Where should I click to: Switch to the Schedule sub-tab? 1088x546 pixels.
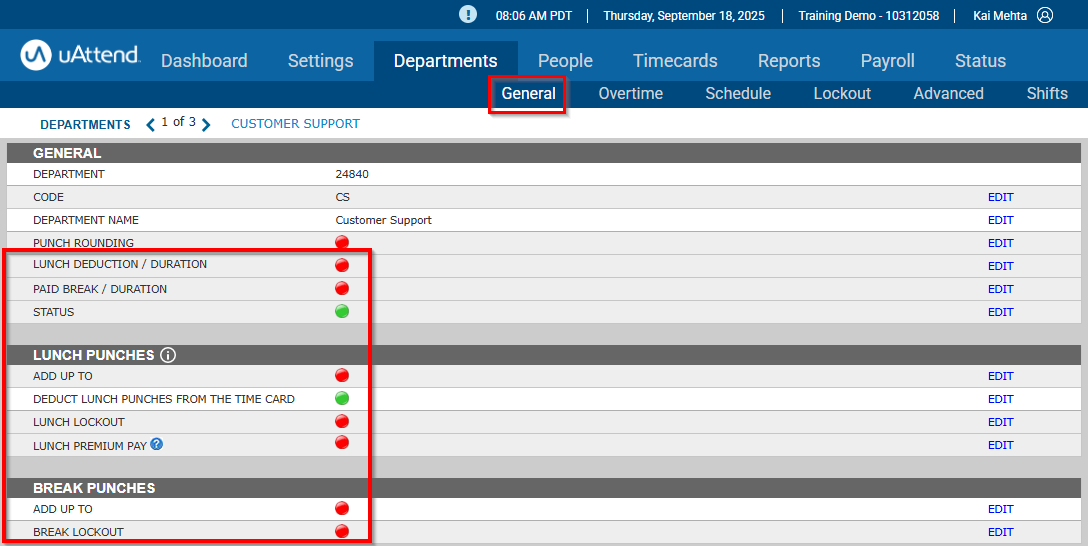(x=738, y=94)
